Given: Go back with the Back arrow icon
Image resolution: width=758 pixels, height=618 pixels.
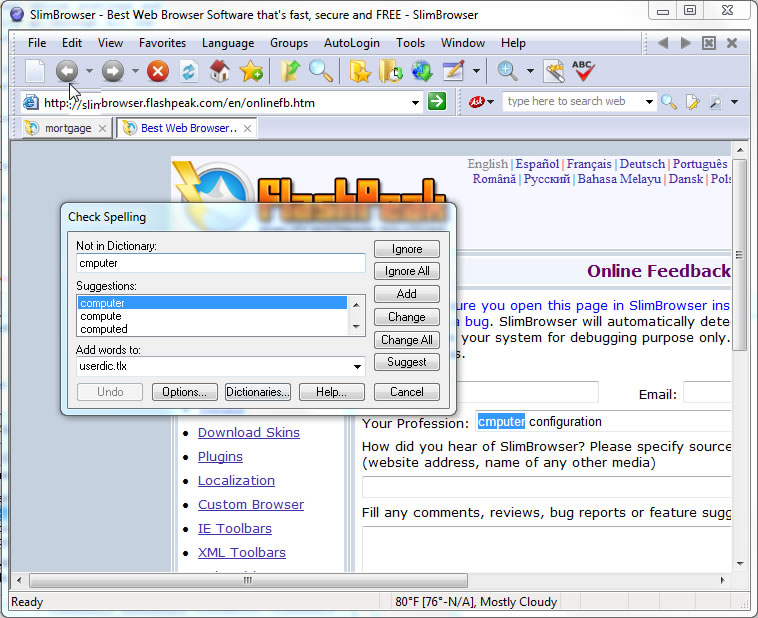Looking at the screenshot, I should (67, 72).
